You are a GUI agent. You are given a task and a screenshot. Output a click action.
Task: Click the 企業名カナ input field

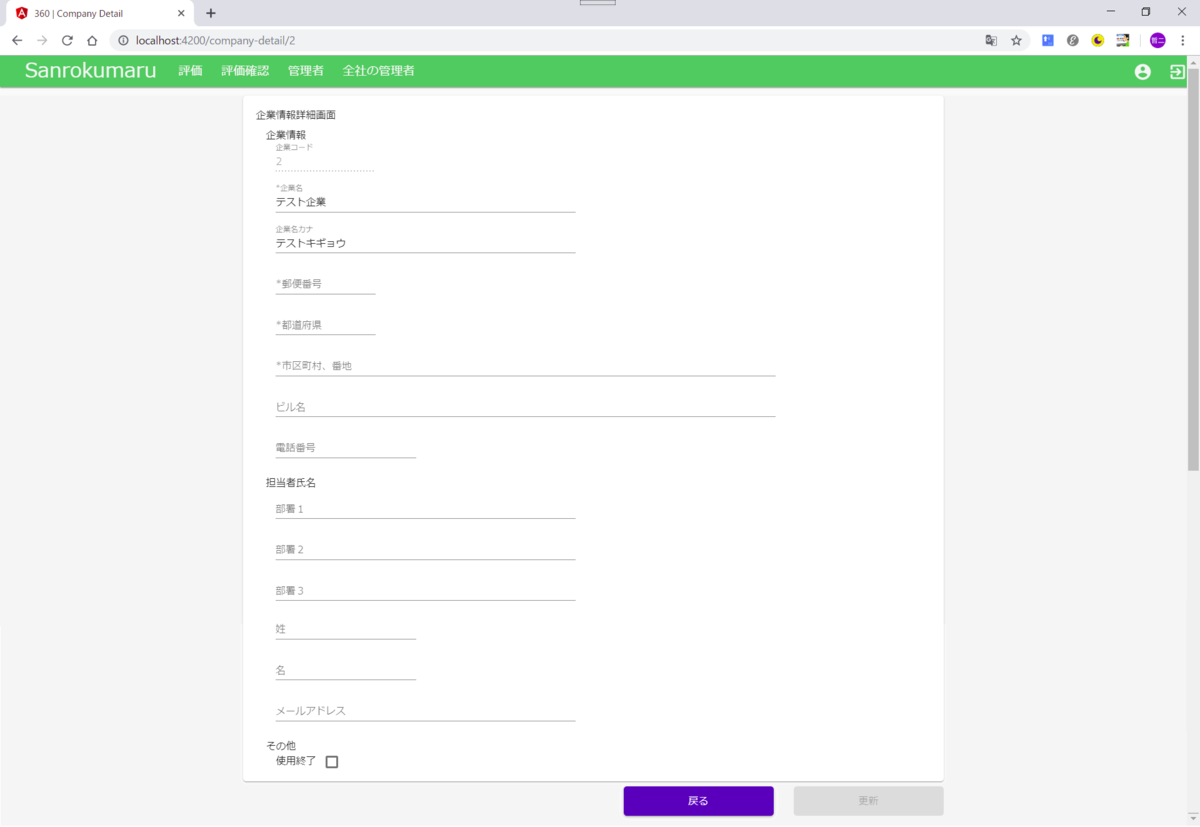pos(426,243)
